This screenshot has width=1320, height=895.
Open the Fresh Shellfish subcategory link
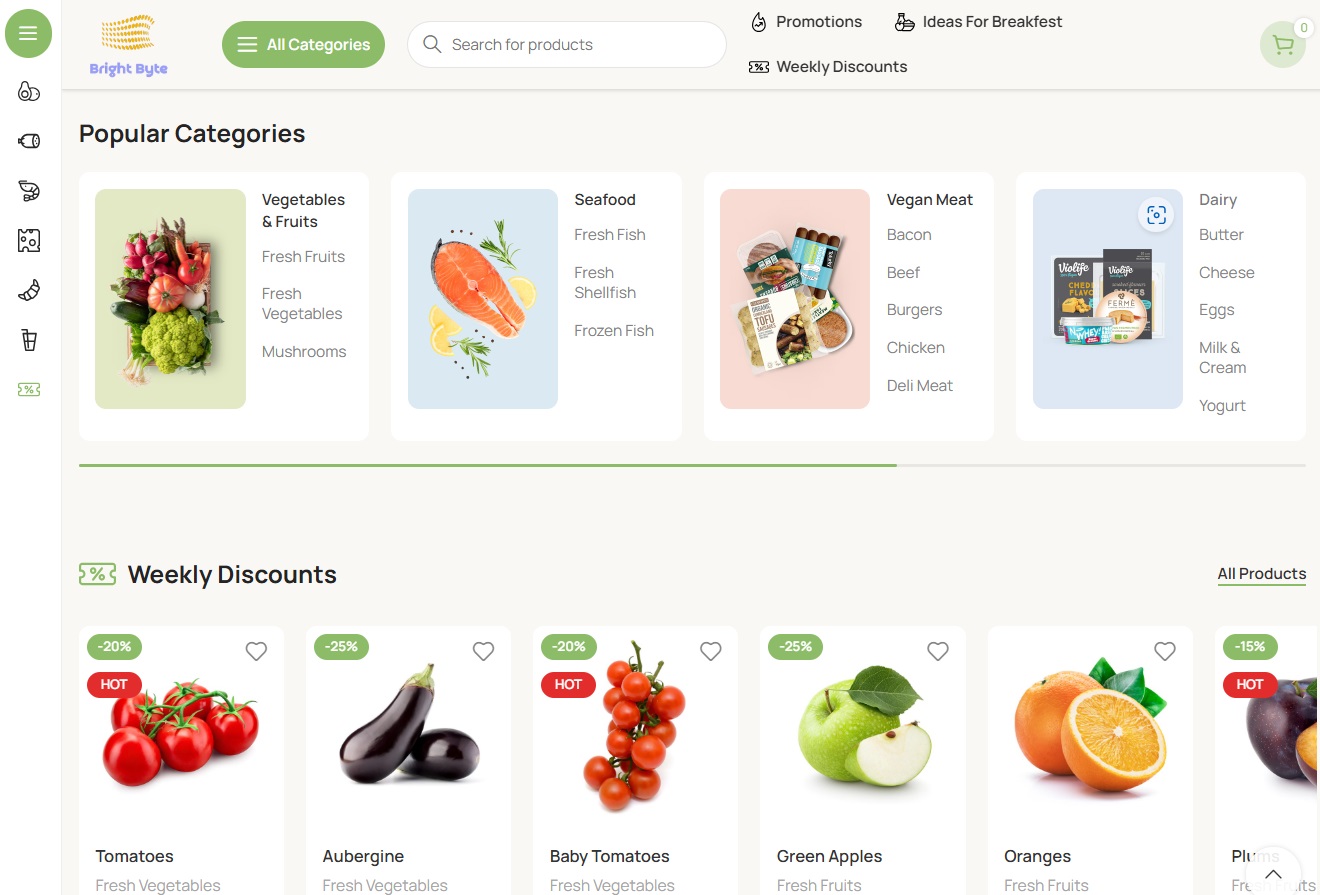click(x=605, y=283)
